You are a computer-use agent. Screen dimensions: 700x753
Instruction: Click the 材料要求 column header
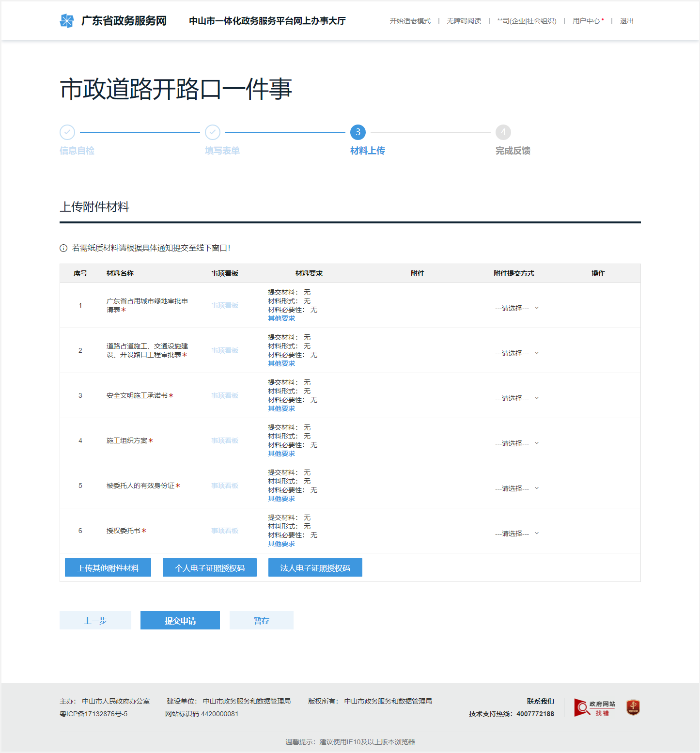[x=309, y=273]
